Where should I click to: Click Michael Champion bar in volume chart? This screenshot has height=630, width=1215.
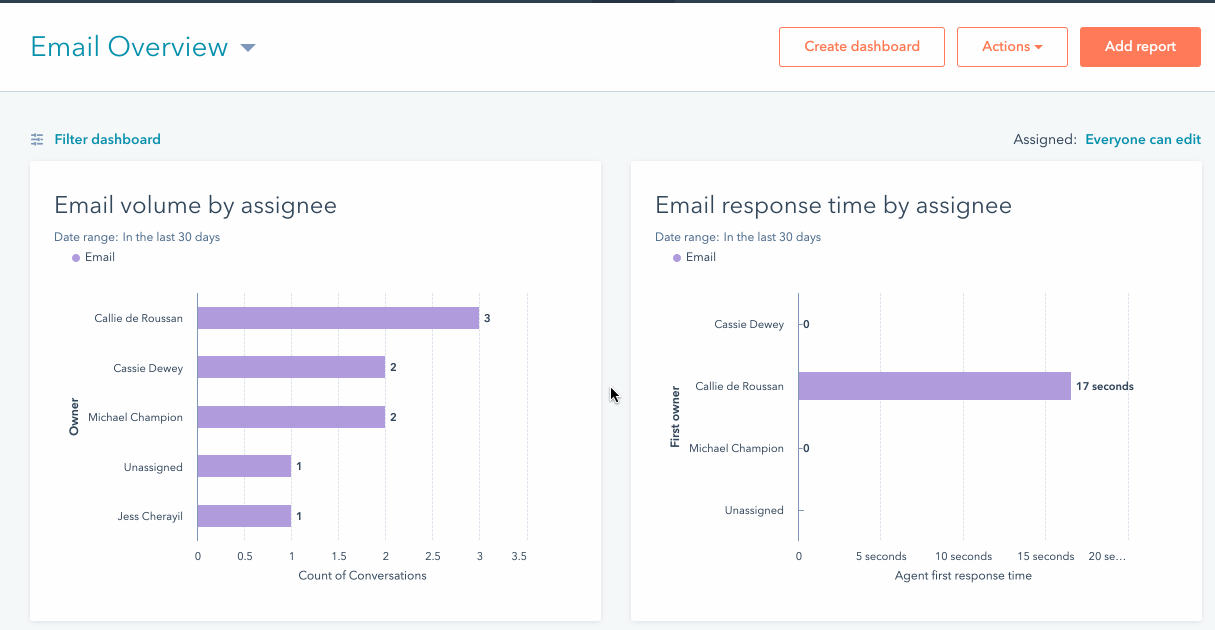click(x=291, y=417)
